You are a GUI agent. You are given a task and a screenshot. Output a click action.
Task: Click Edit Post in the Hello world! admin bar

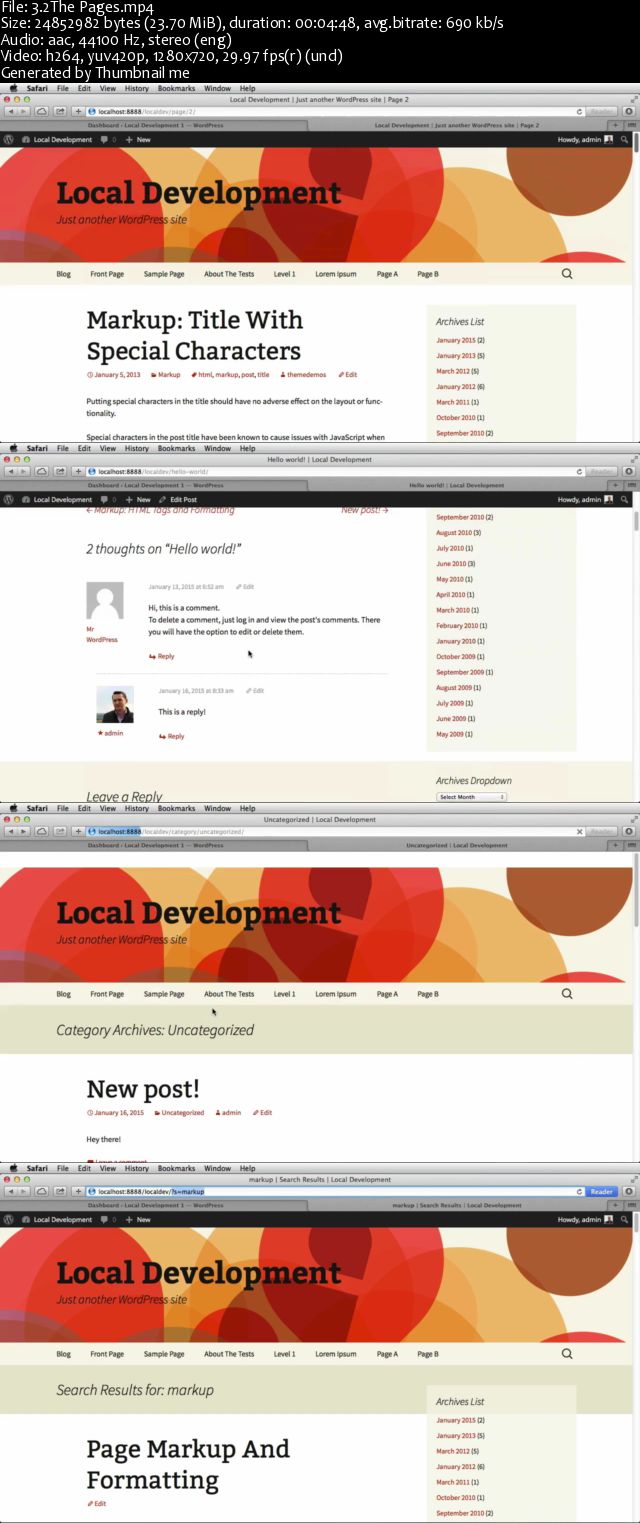click(x=178, y=499)
